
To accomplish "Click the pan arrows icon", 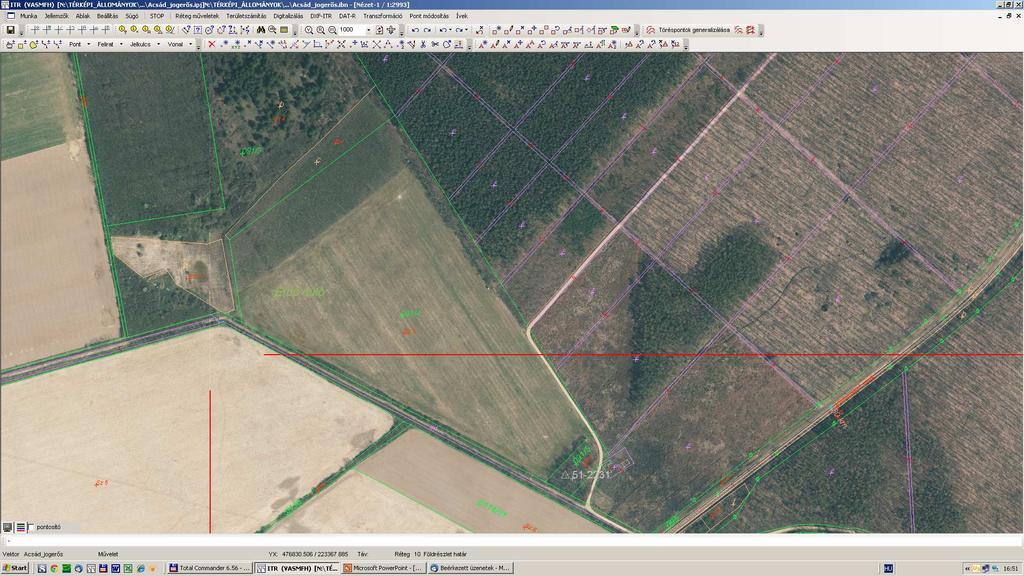I will tap(391, 30).
